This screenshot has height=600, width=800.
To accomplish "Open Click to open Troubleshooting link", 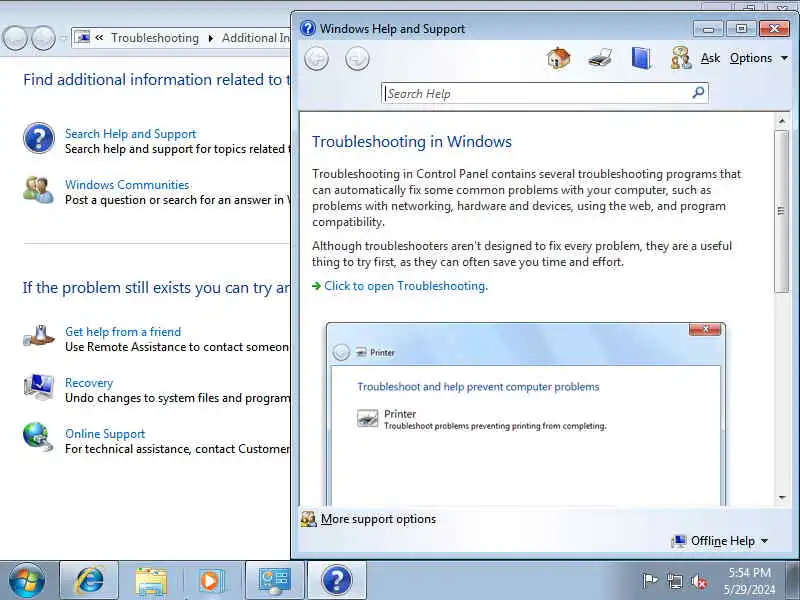I will tap(406, 286).
